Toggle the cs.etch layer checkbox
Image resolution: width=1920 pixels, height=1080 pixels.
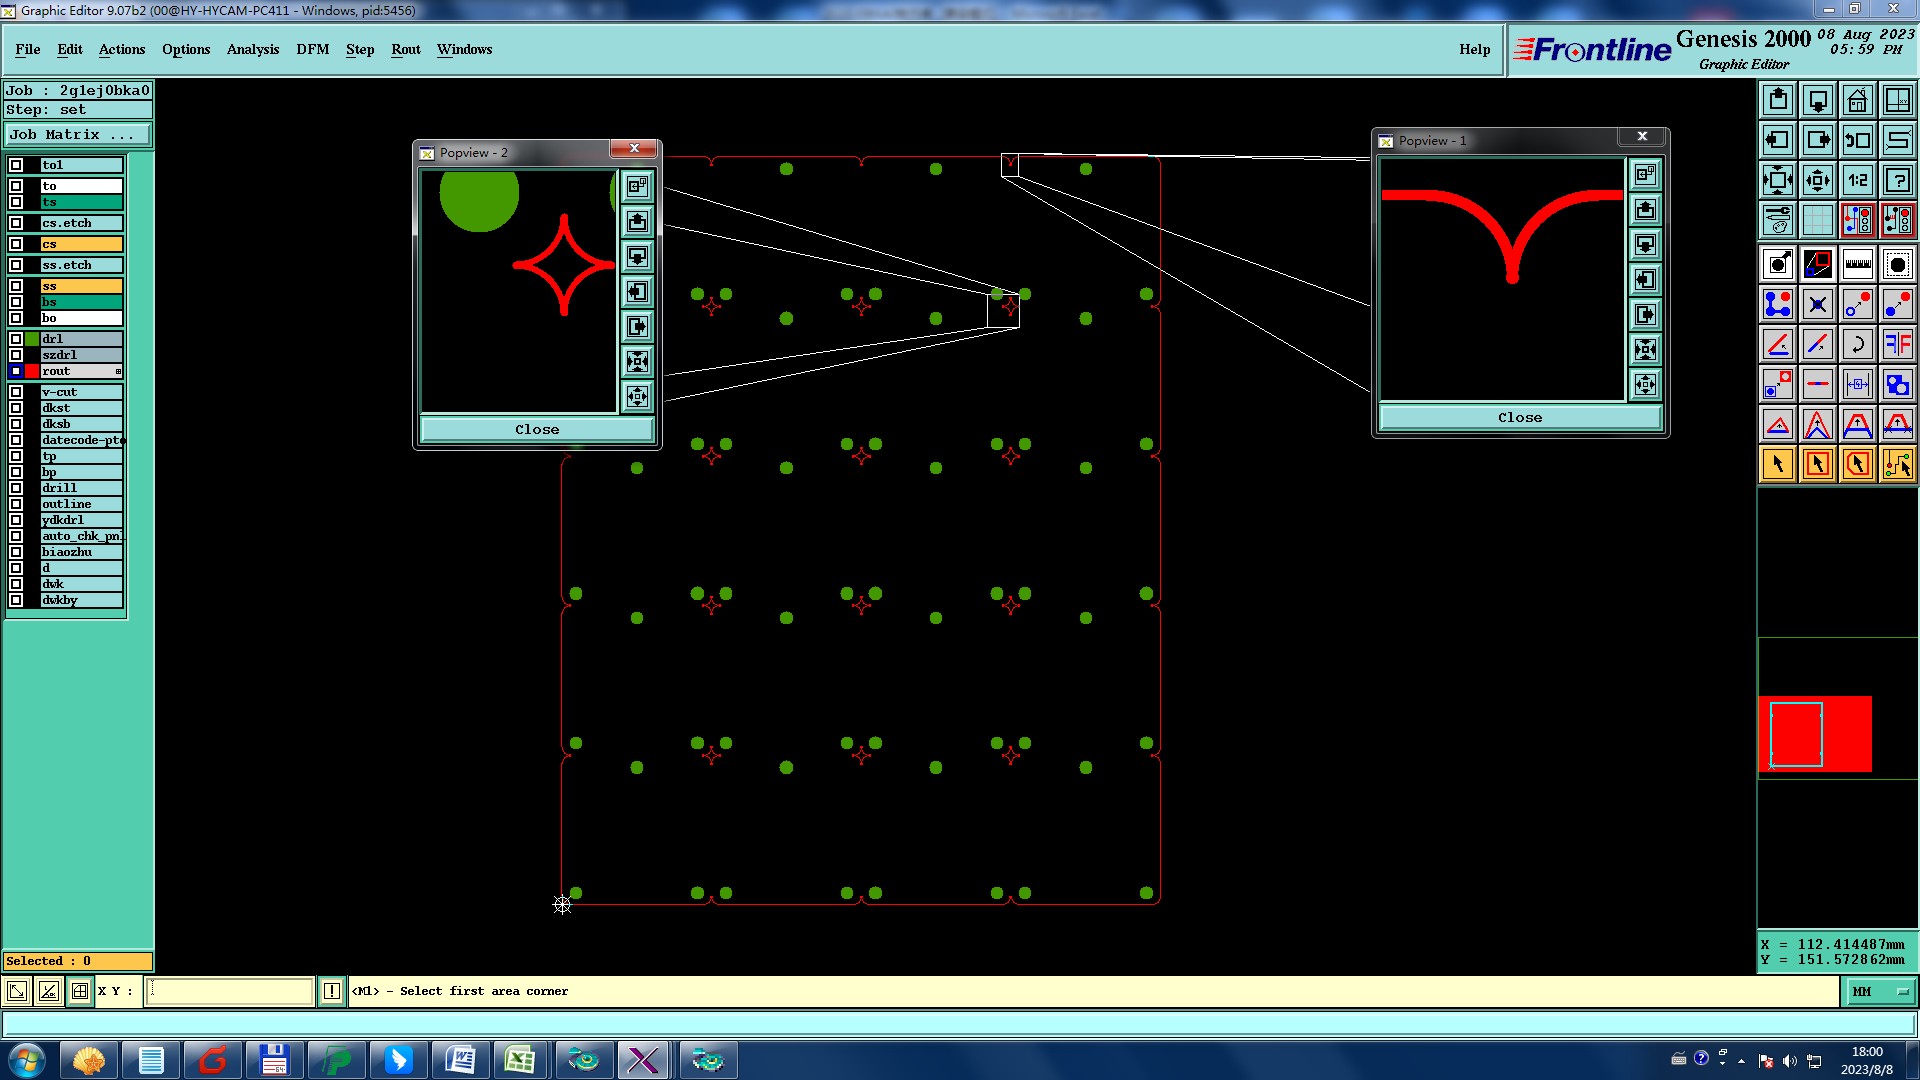[x=16, y=223]
